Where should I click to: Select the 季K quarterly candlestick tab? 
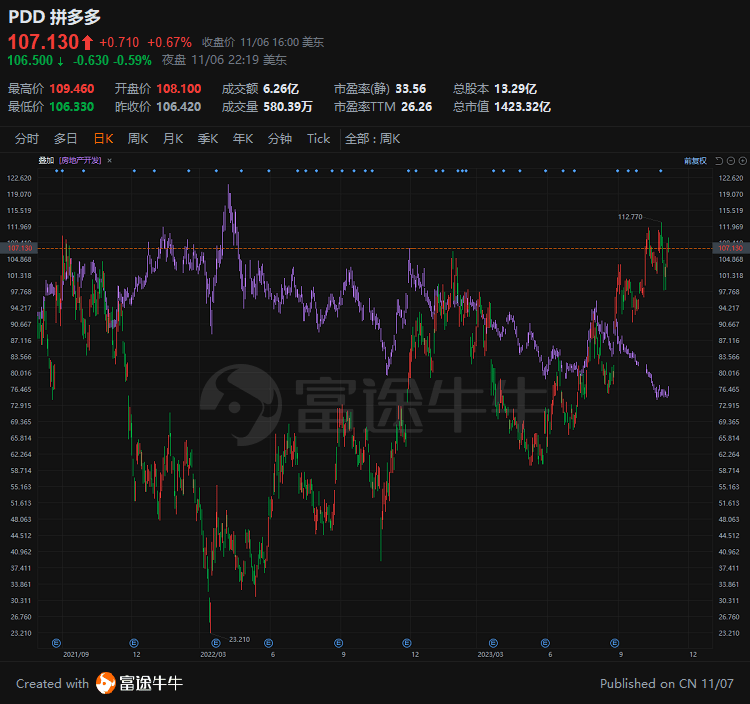point(208,139)
